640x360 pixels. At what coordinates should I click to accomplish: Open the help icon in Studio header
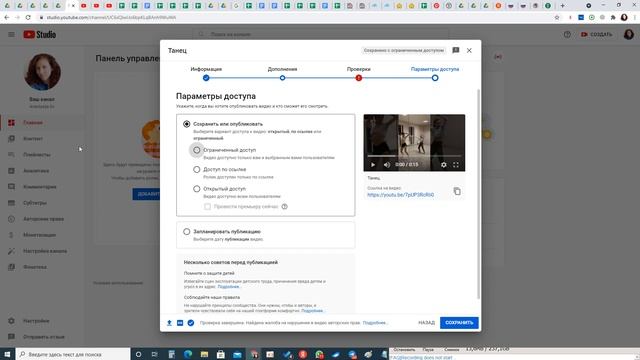click(x=567, y=35)
